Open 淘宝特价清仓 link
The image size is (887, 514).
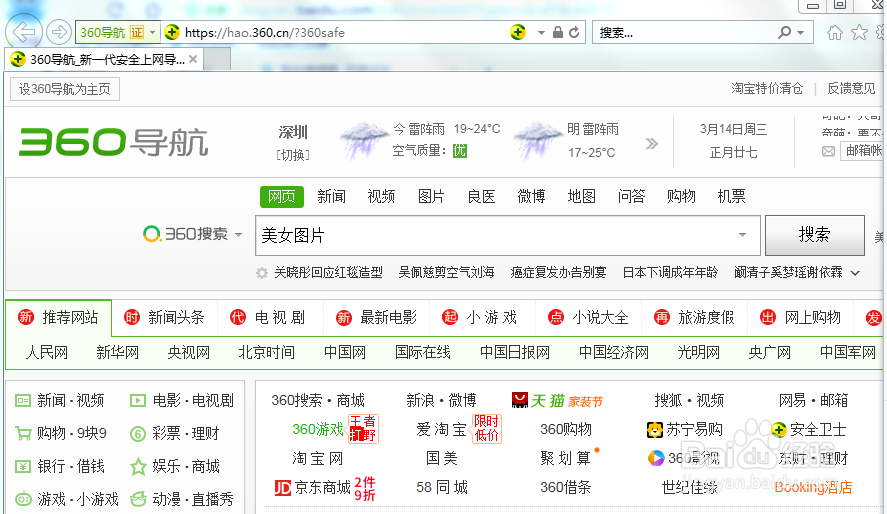point(767,88)
